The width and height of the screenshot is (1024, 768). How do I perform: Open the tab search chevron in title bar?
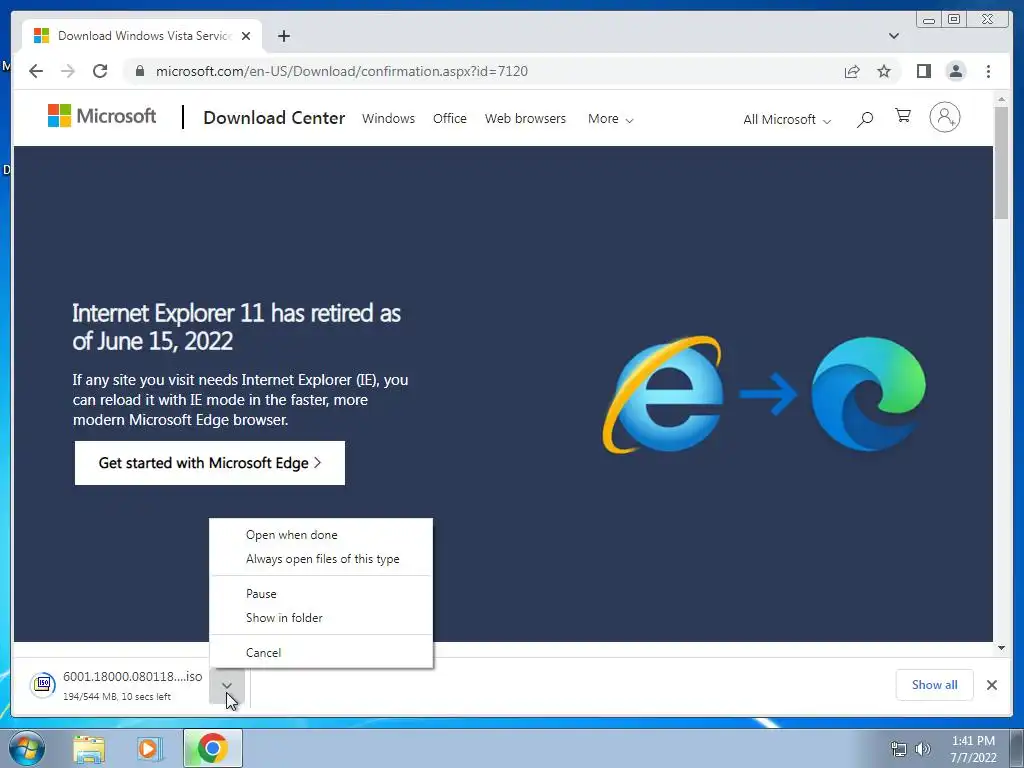point(893,36)
